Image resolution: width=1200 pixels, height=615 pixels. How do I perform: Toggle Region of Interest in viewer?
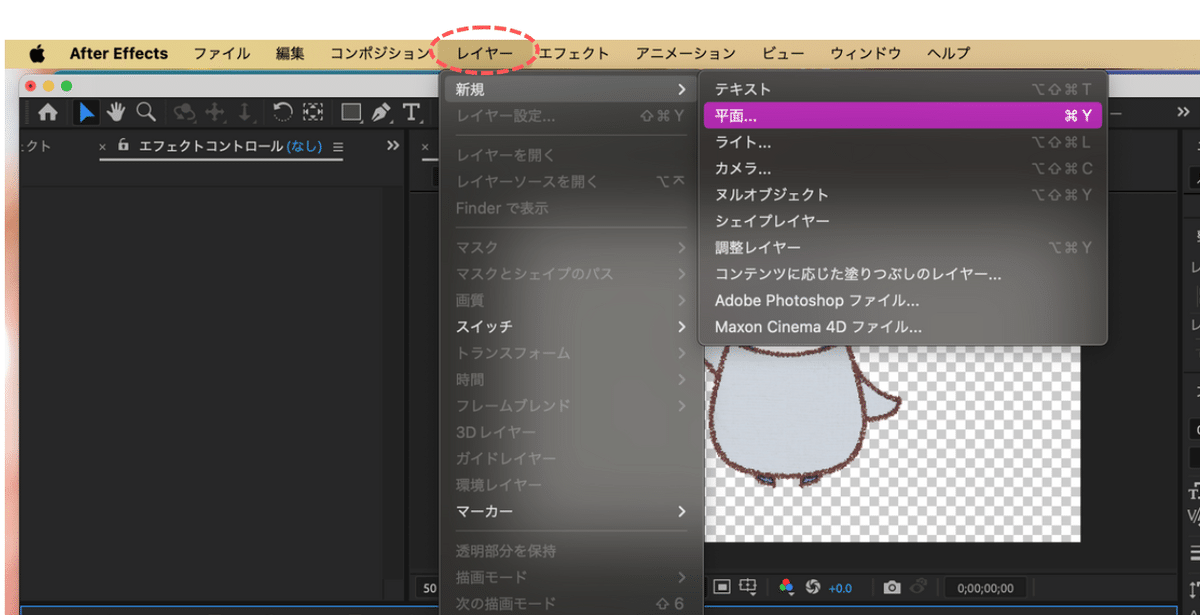point(721,588)
